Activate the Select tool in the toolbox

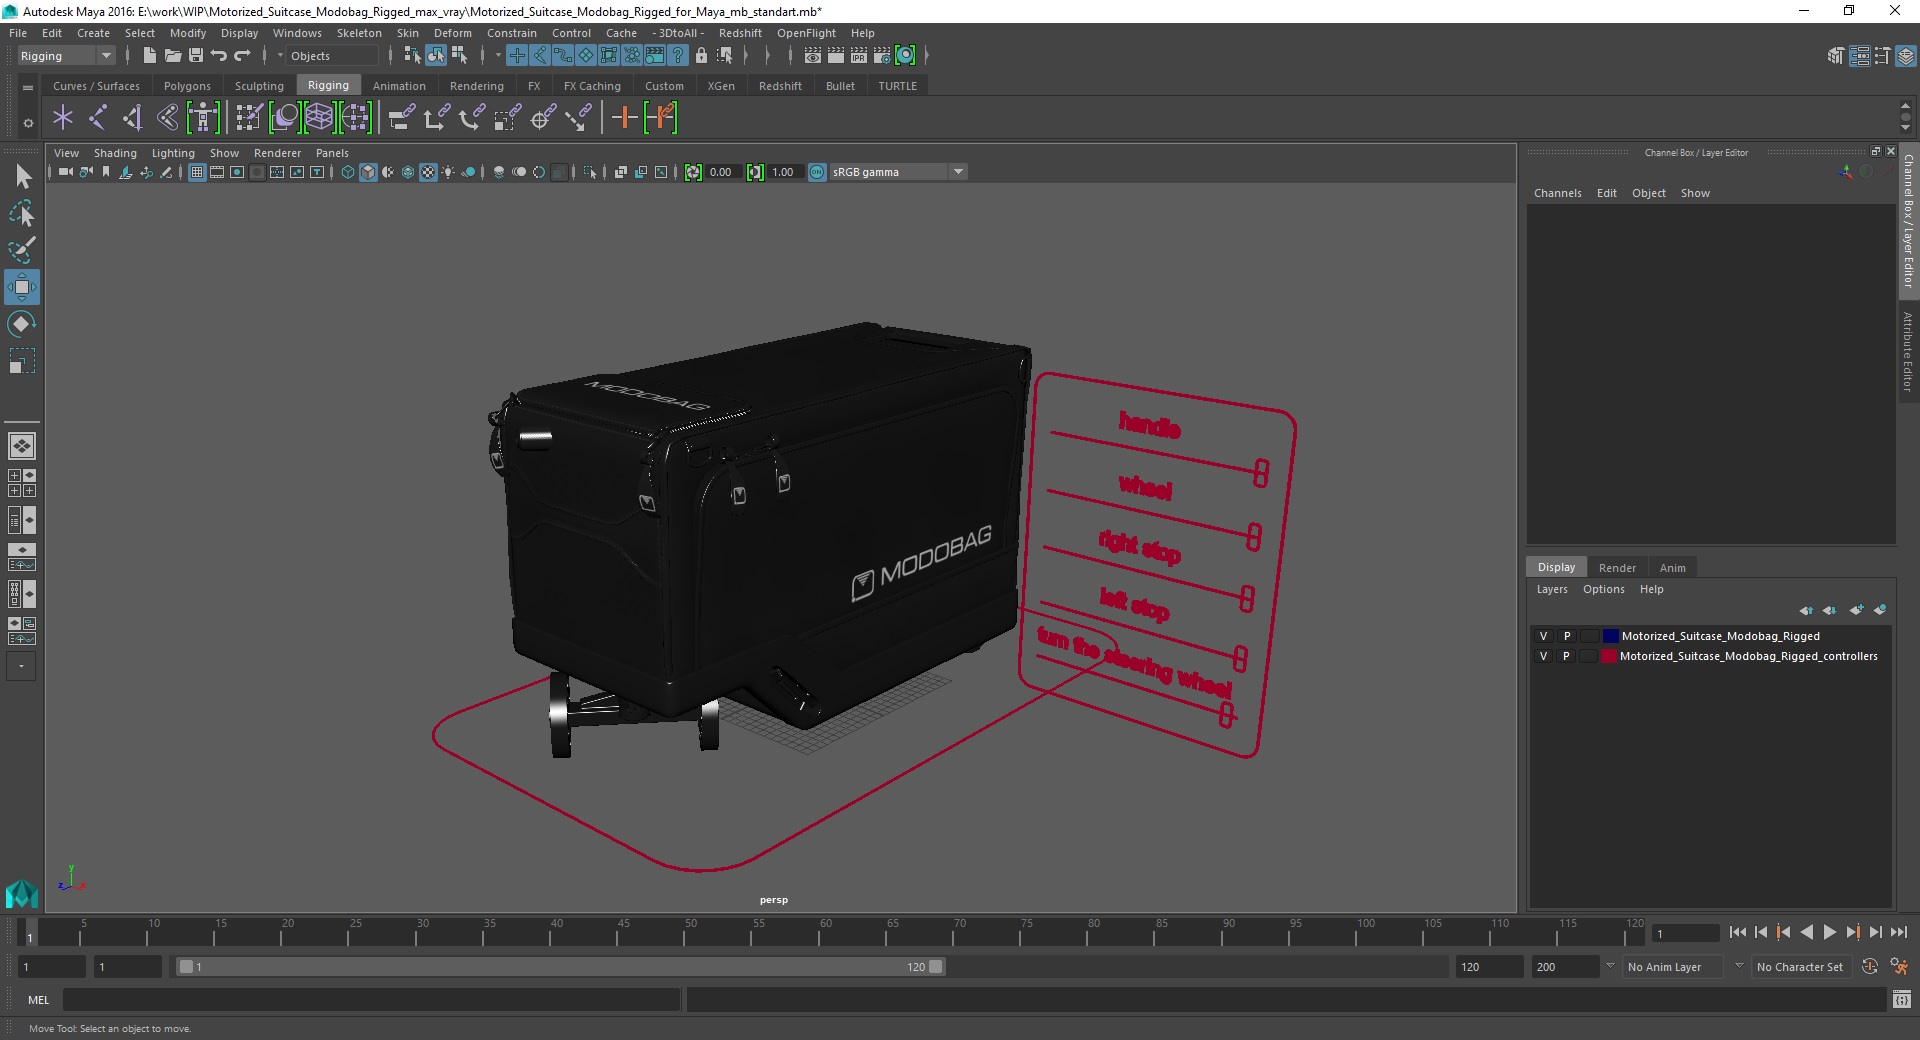click(x=22, y=177)
